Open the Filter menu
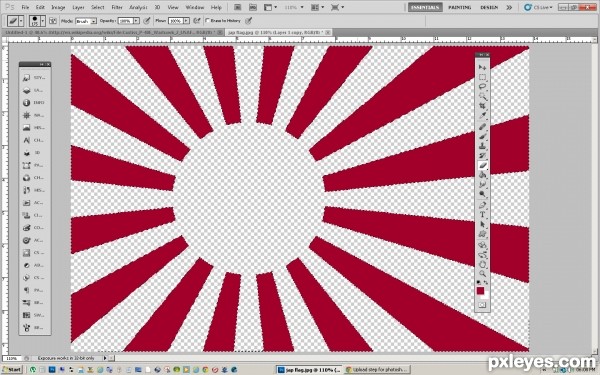Screen dimensions: 600x375 pos(117,7)
